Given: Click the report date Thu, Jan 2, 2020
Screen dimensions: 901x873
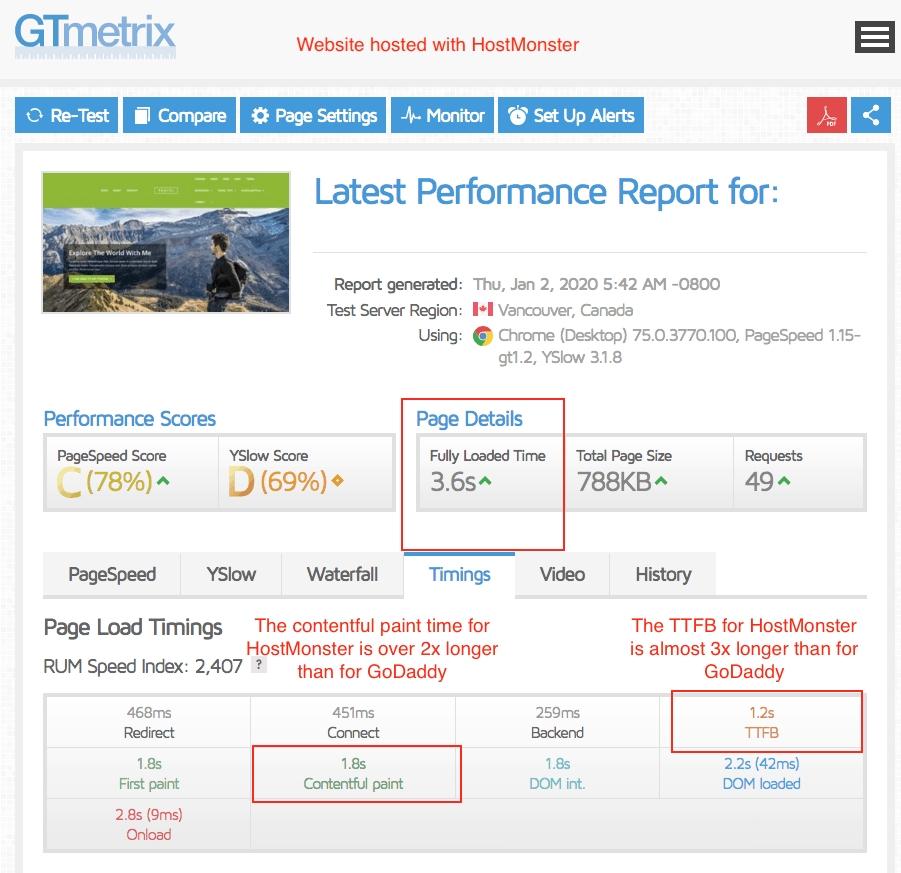Looking at the screenshot, I should coord(596,284).
